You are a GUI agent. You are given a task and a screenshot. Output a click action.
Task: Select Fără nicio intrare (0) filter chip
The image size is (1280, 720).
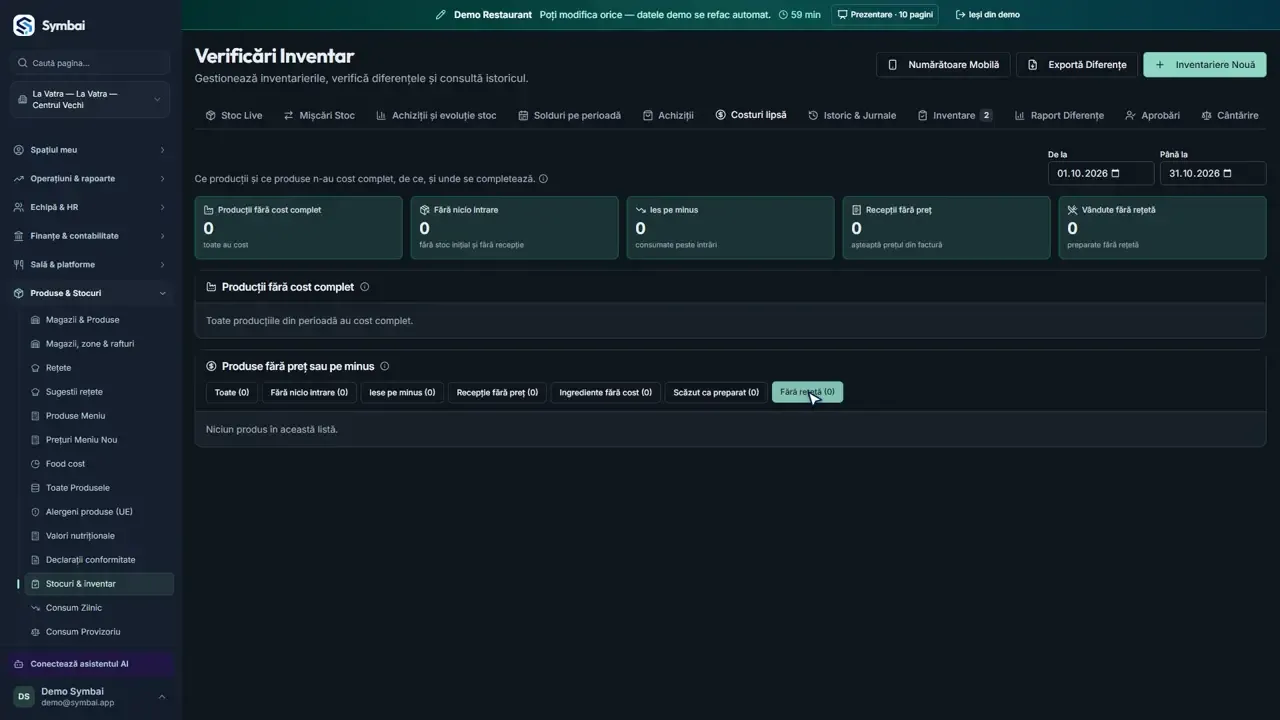pyautogui.click(x=309, y=392)
